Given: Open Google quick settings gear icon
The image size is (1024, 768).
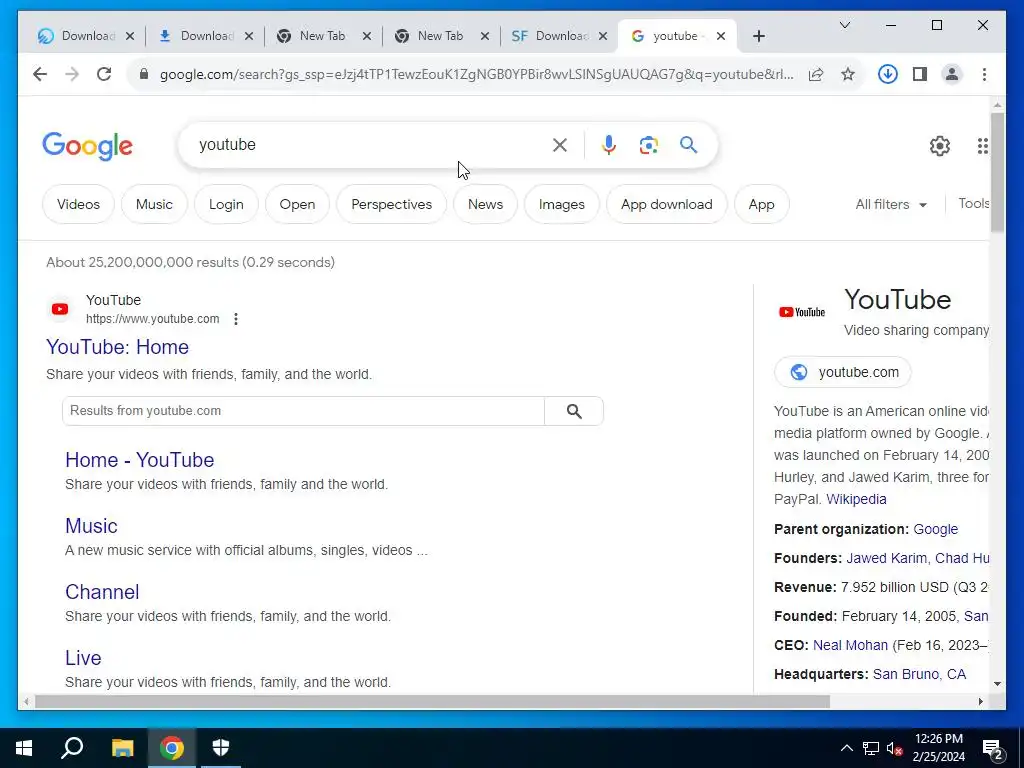Looking at the screenshot, I should [940, 146].
